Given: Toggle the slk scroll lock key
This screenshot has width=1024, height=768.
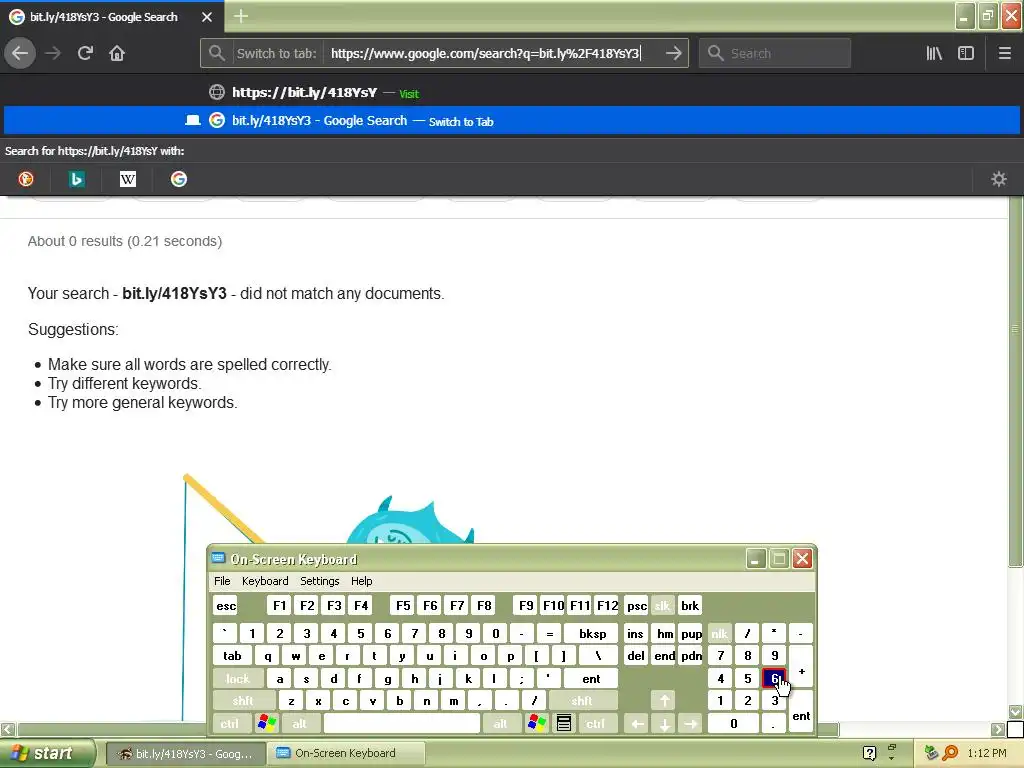Looking at the screenshot, I should pyautogui.click(x=662, y=605).
